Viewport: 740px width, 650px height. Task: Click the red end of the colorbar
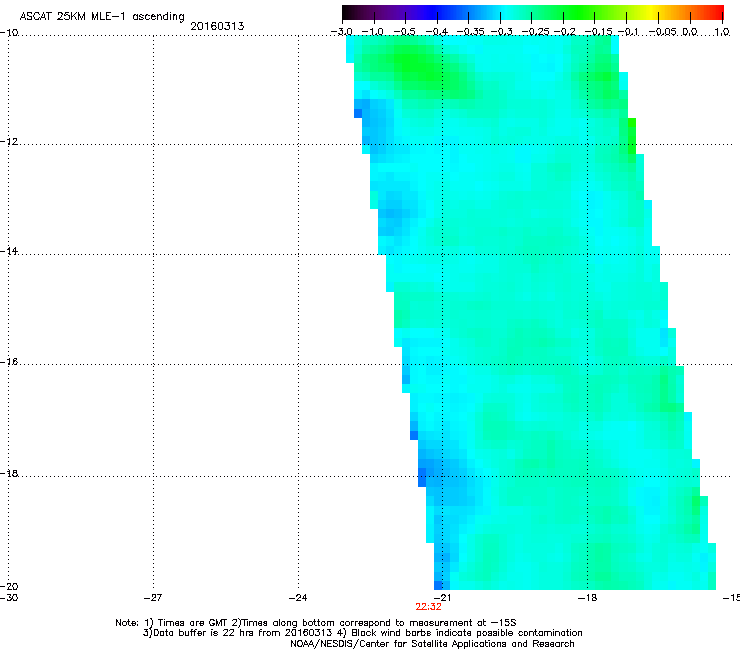(x=715, y=13)
